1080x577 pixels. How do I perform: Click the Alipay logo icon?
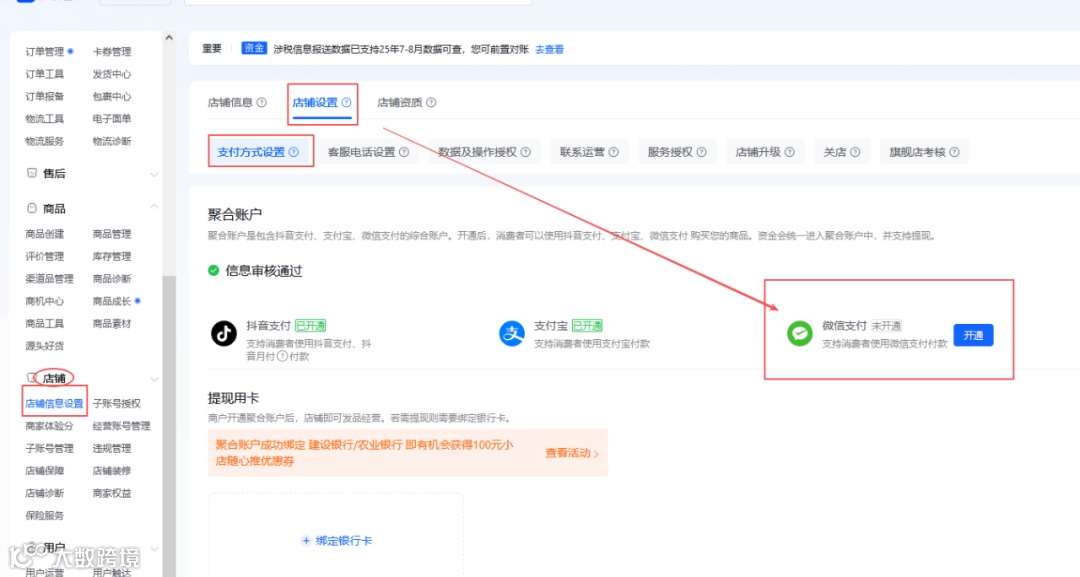(x=512, y=334)
